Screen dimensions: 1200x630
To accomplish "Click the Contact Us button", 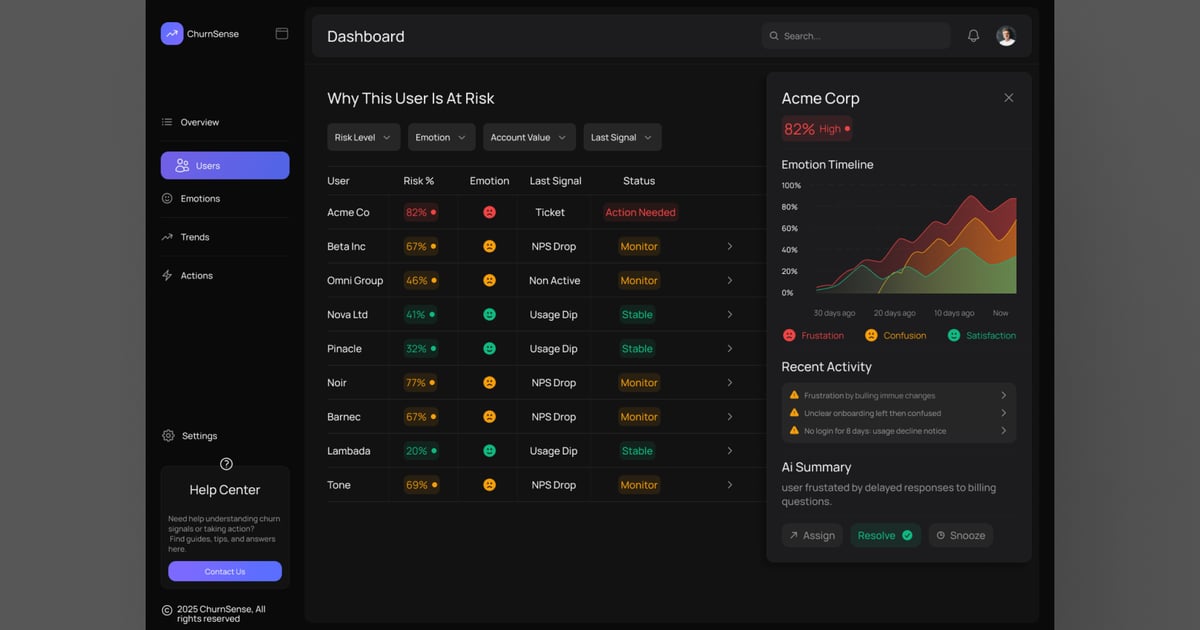I will click(225, 571).
